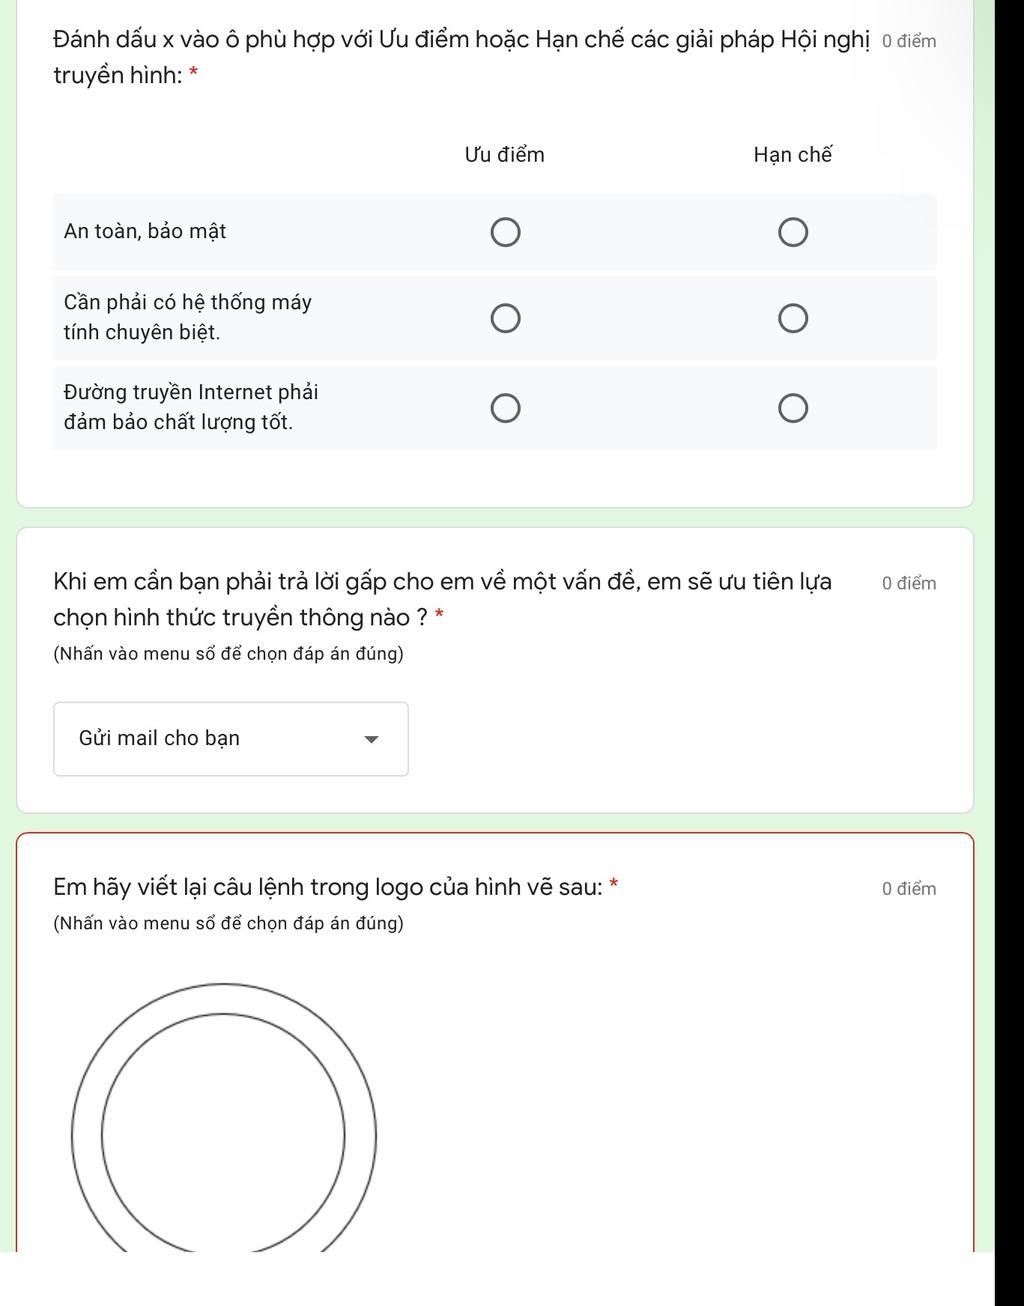Select Hạn chế for An toàn, bảo mật

(x=793, y=233)
